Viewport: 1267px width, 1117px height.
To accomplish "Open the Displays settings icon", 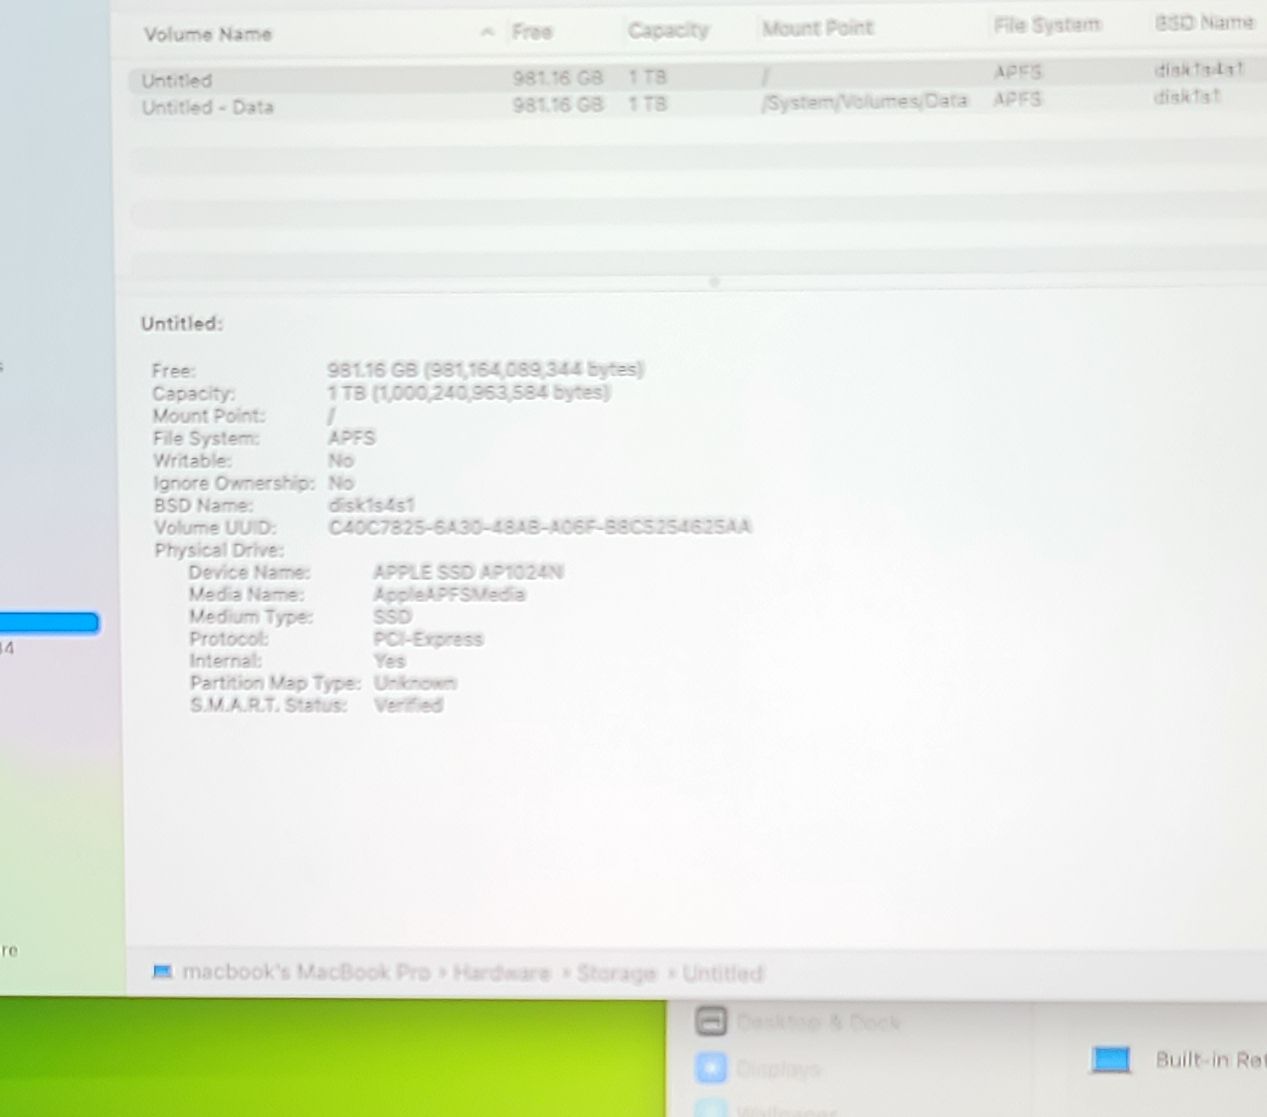I will click(x=711, y=1068).
